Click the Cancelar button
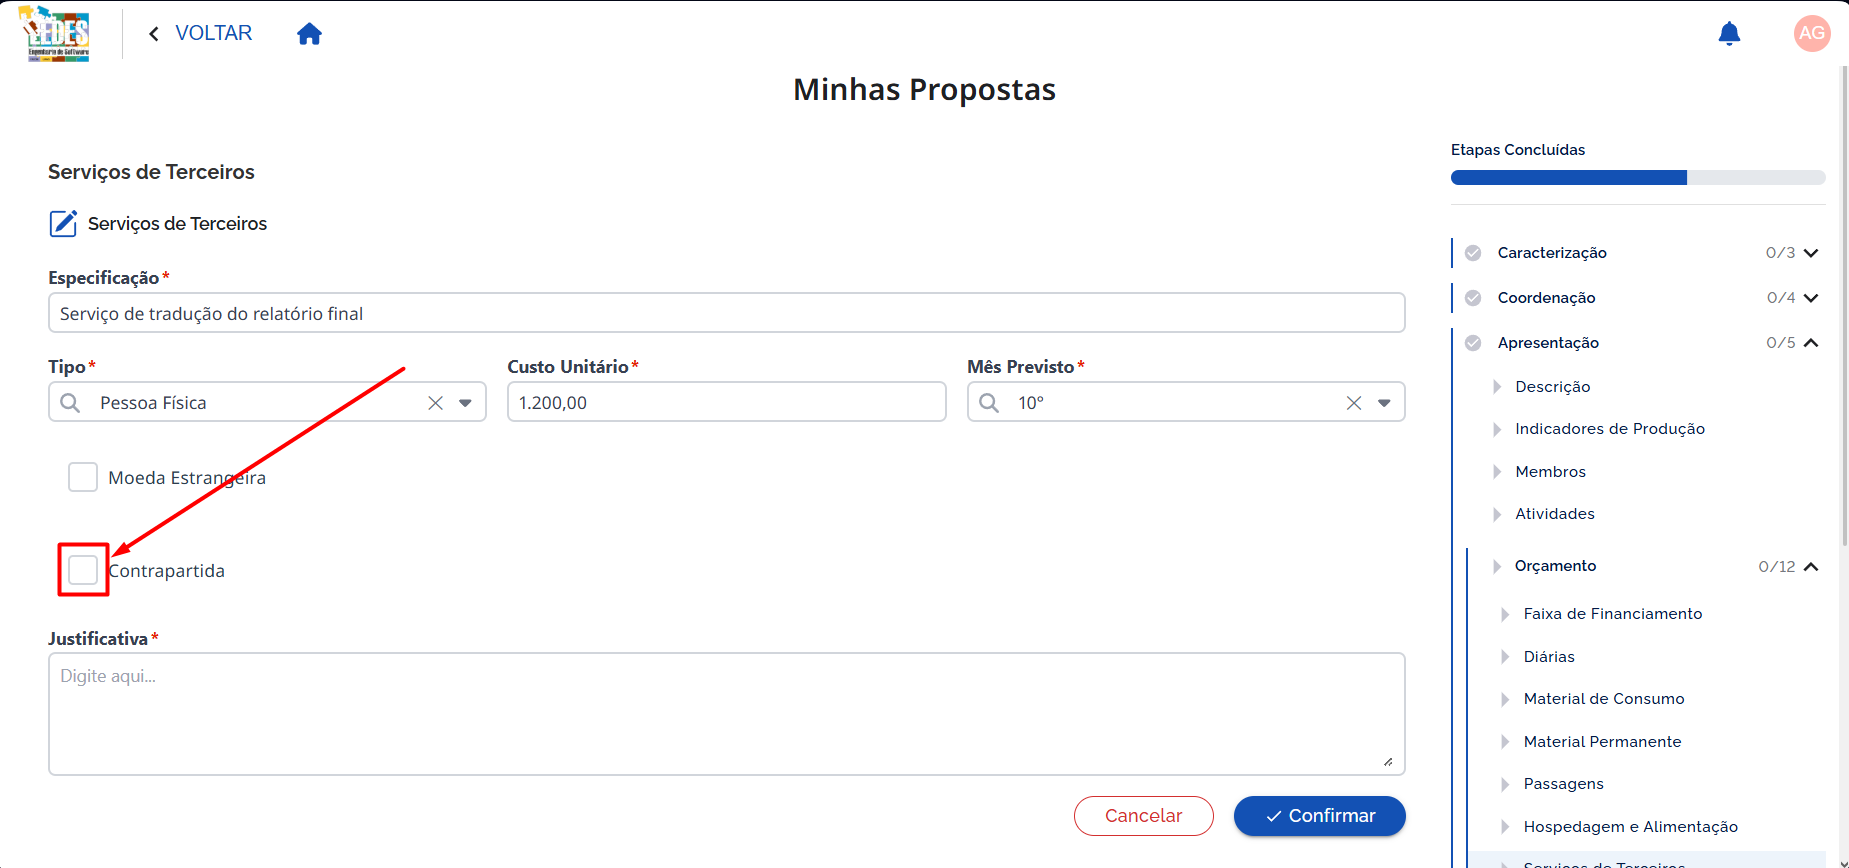Image resolution: width=1849 pixels, height=868 pixels. [x=1143, y=816]
